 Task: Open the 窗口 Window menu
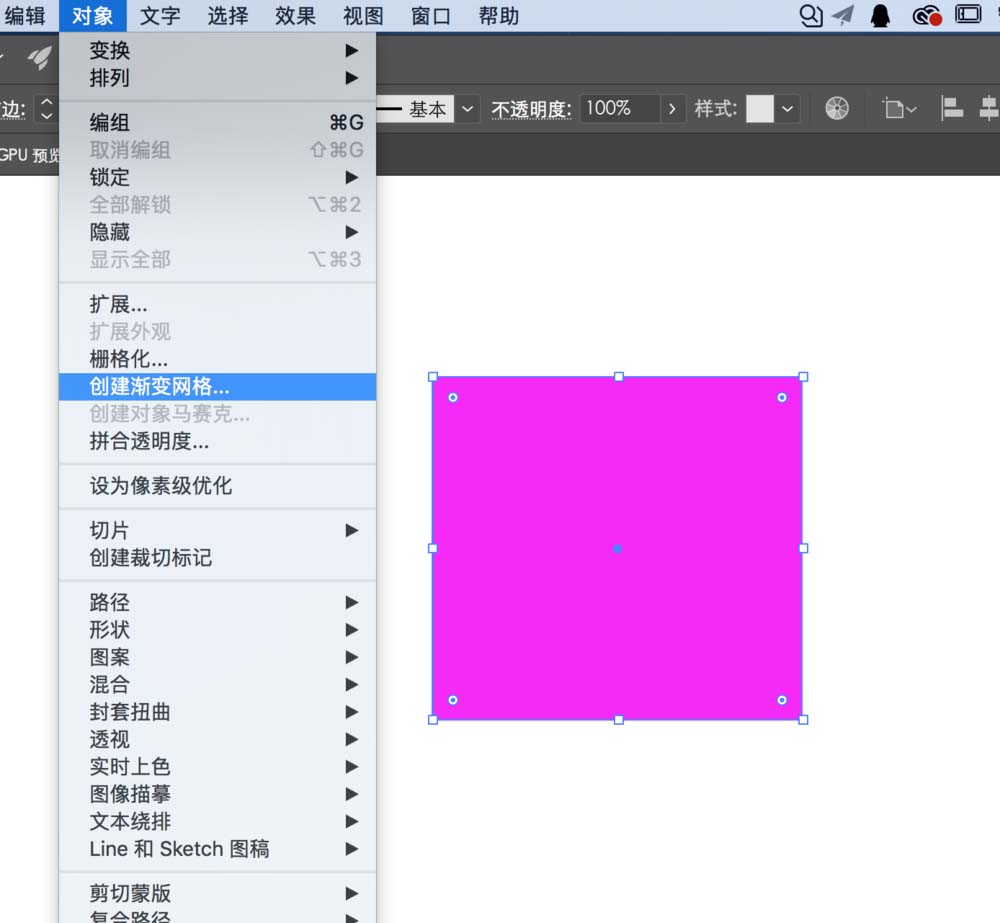pos(430,15)
